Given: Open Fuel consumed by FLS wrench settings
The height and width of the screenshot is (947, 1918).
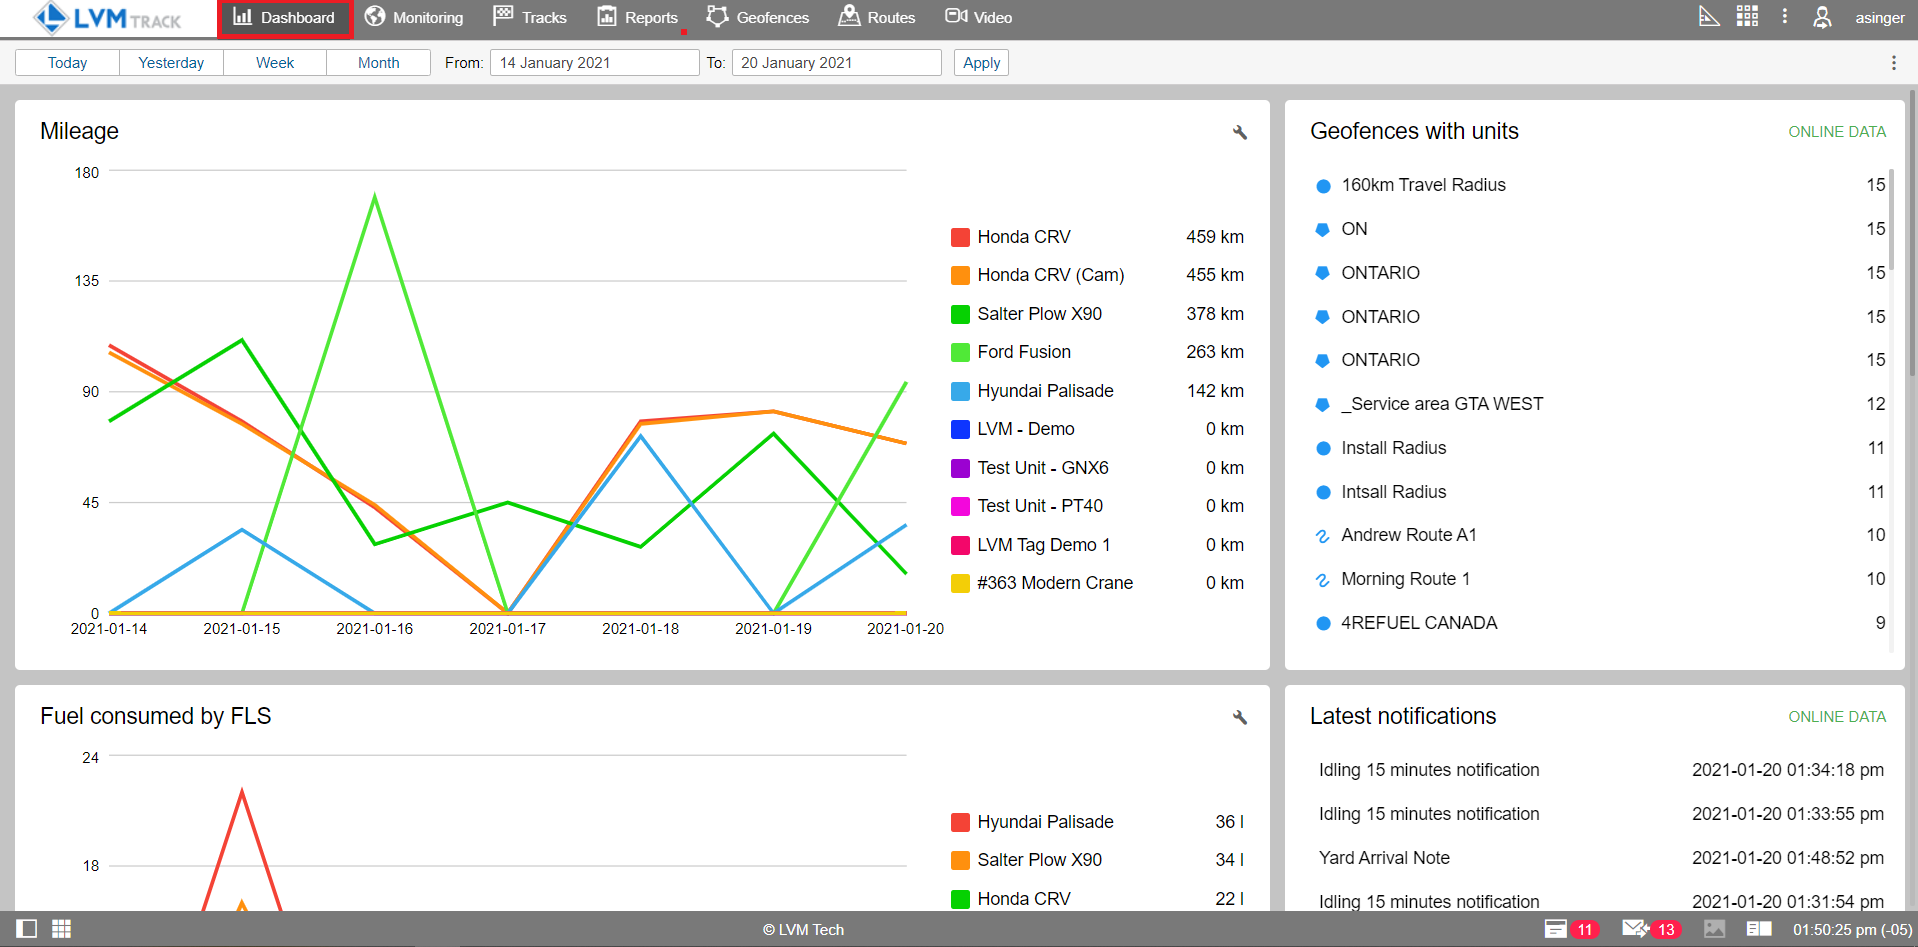Looking at the screenshot, I should coord(1240,717).
